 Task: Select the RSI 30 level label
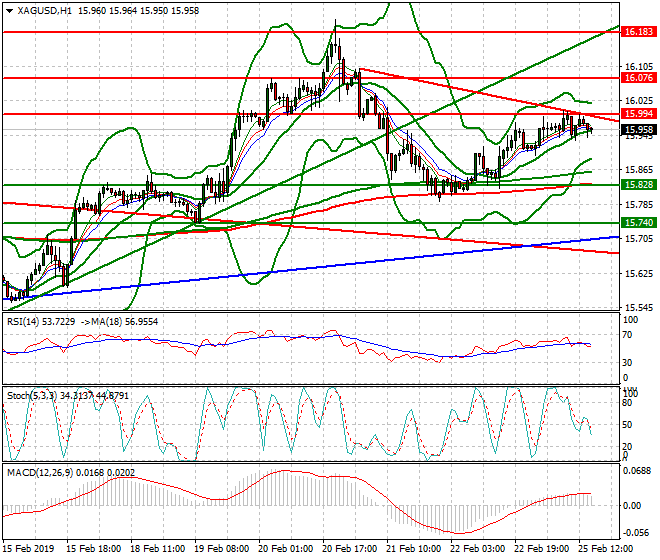point(627,363)
